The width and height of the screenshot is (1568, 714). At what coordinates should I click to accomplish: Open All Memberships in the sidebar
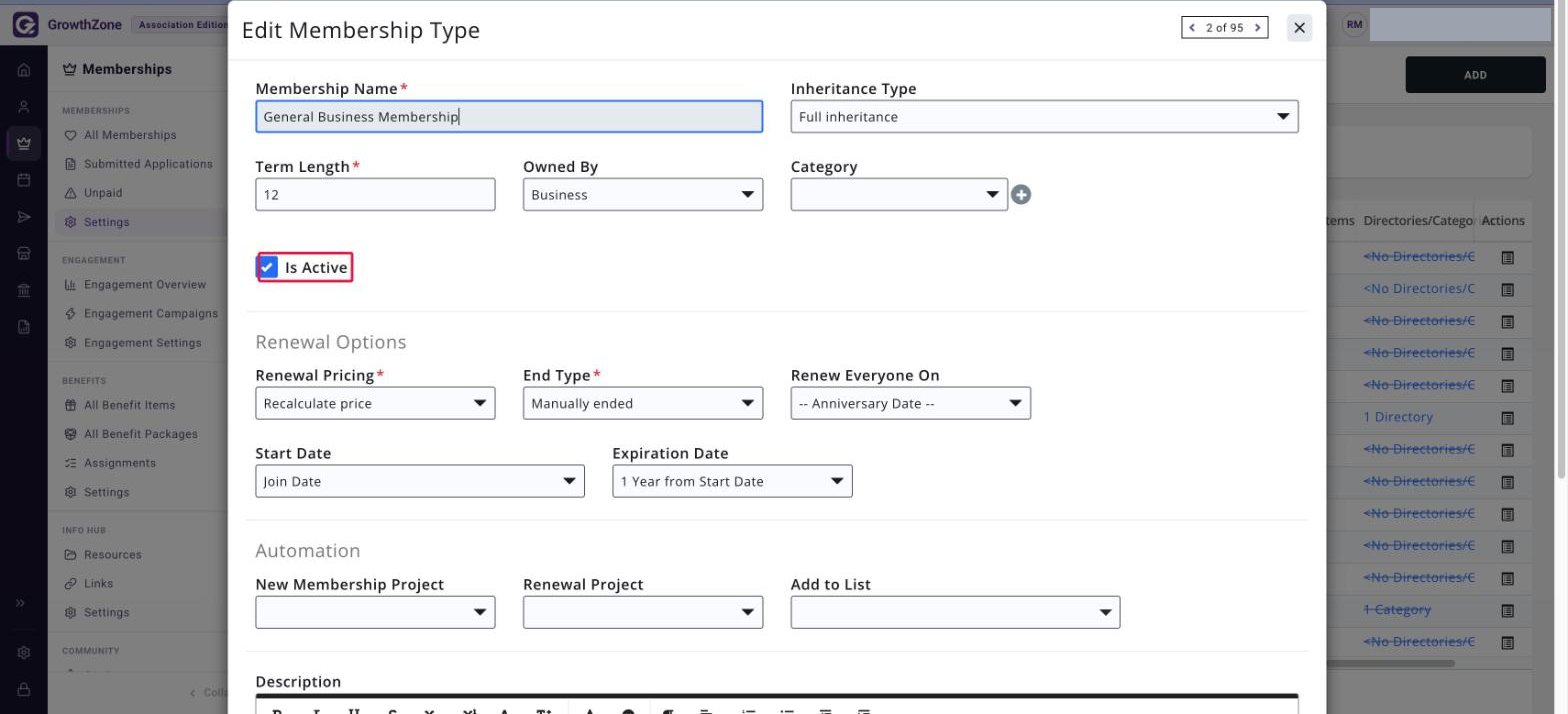(x=130, y=135)
